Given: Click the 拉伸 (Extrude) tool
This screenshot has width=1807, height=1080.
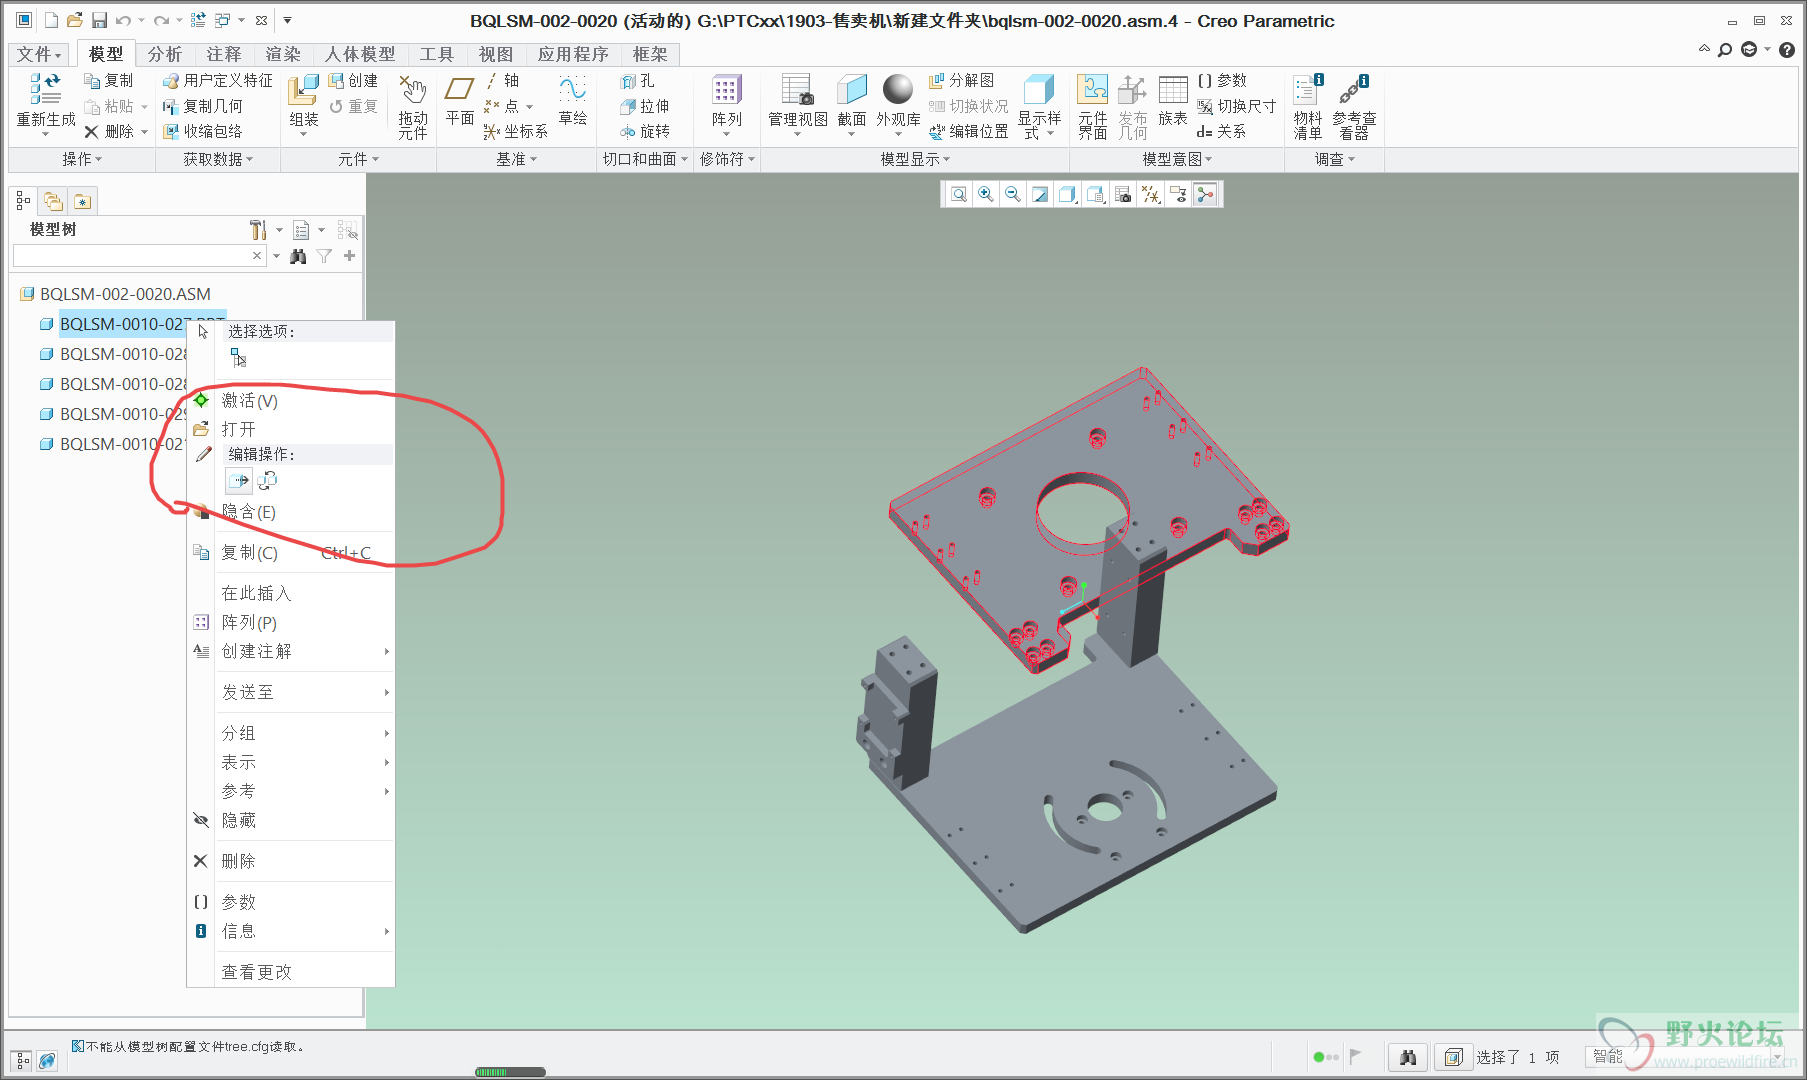Looking at the screenshot, I should click(x=644, y=106).
